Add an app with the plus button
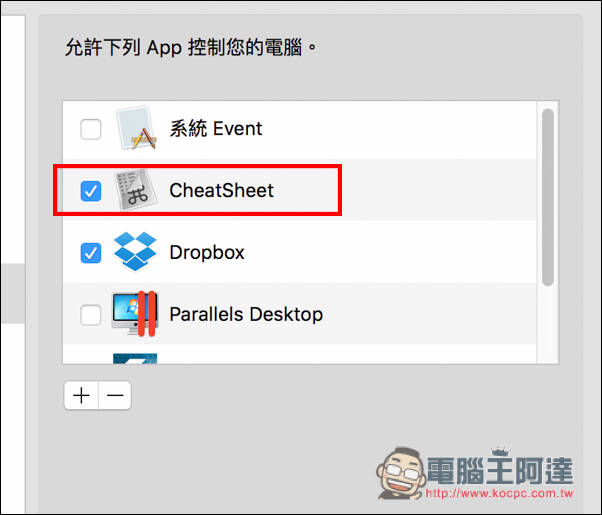 [x=81, y=395]
